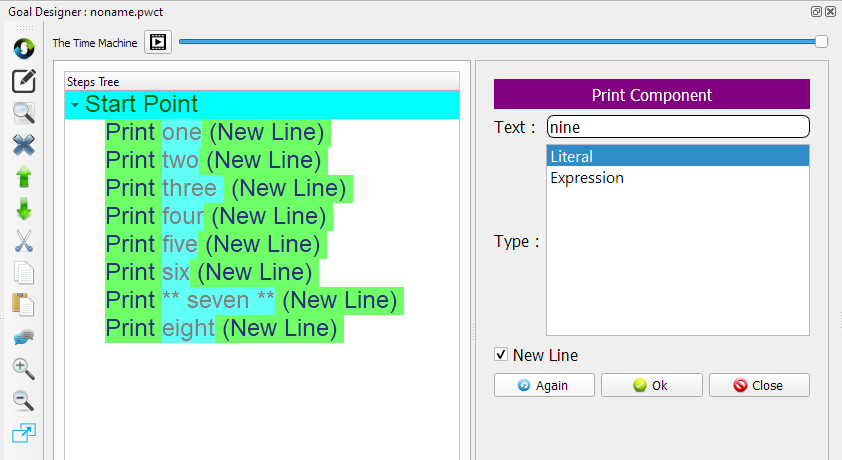842x460 pixels.
Task: Click the edit pencil icon in the sidebar
Action: click(x=24, y=80)
